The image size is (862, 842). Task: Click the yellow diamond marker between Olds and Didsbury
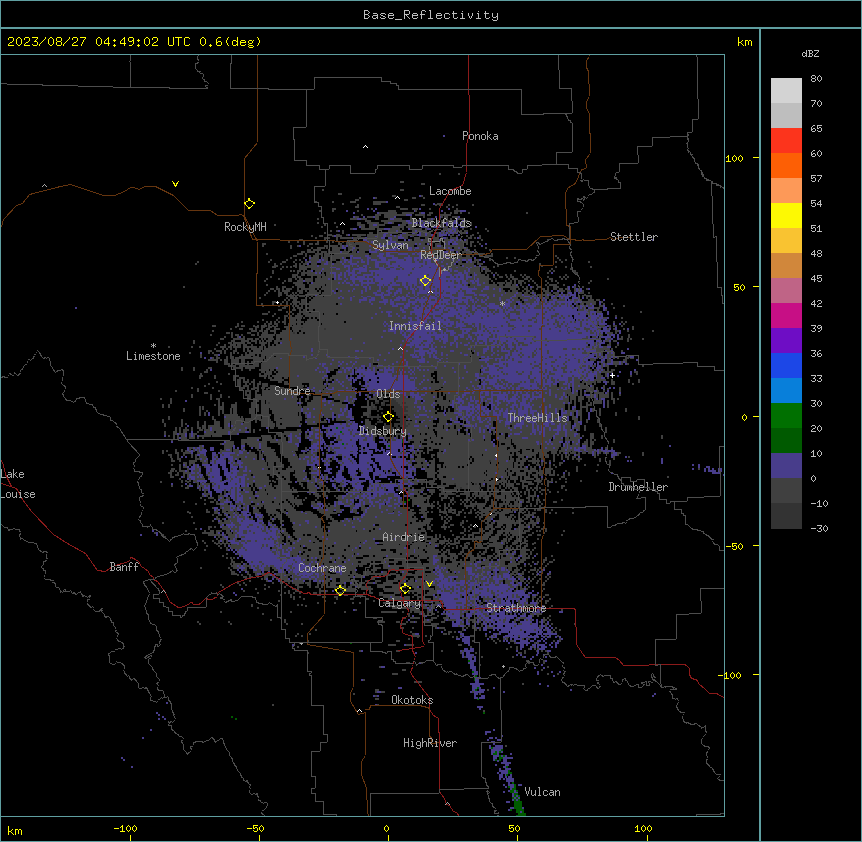(x=389, y=417)
